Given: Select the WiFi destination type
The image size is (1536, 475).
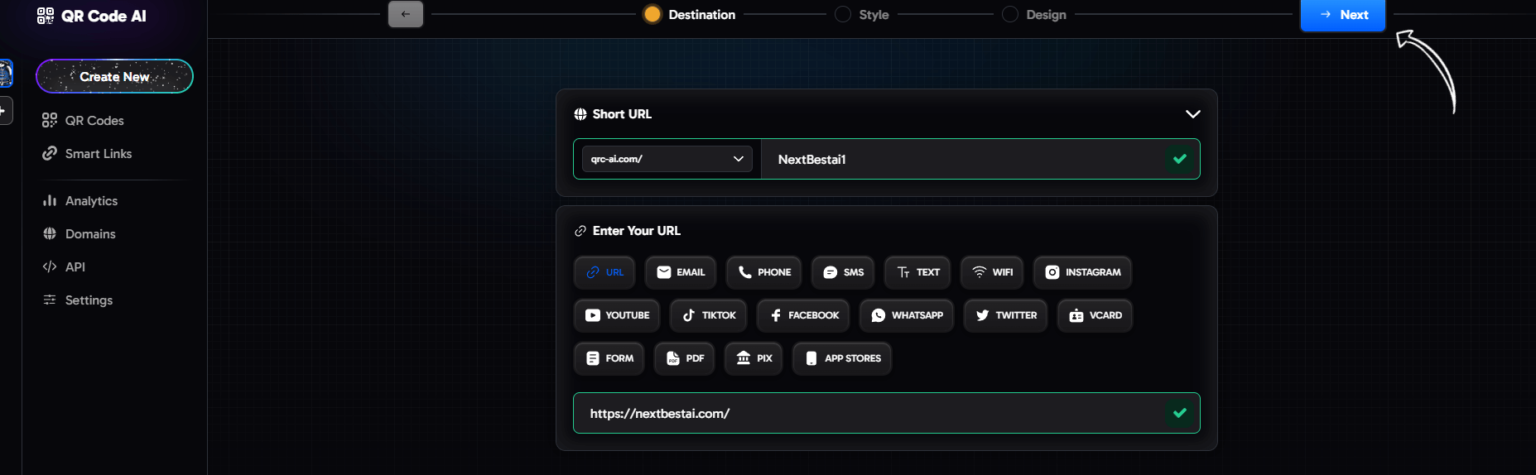Looking at the screenshot, I should coord(992,272).
